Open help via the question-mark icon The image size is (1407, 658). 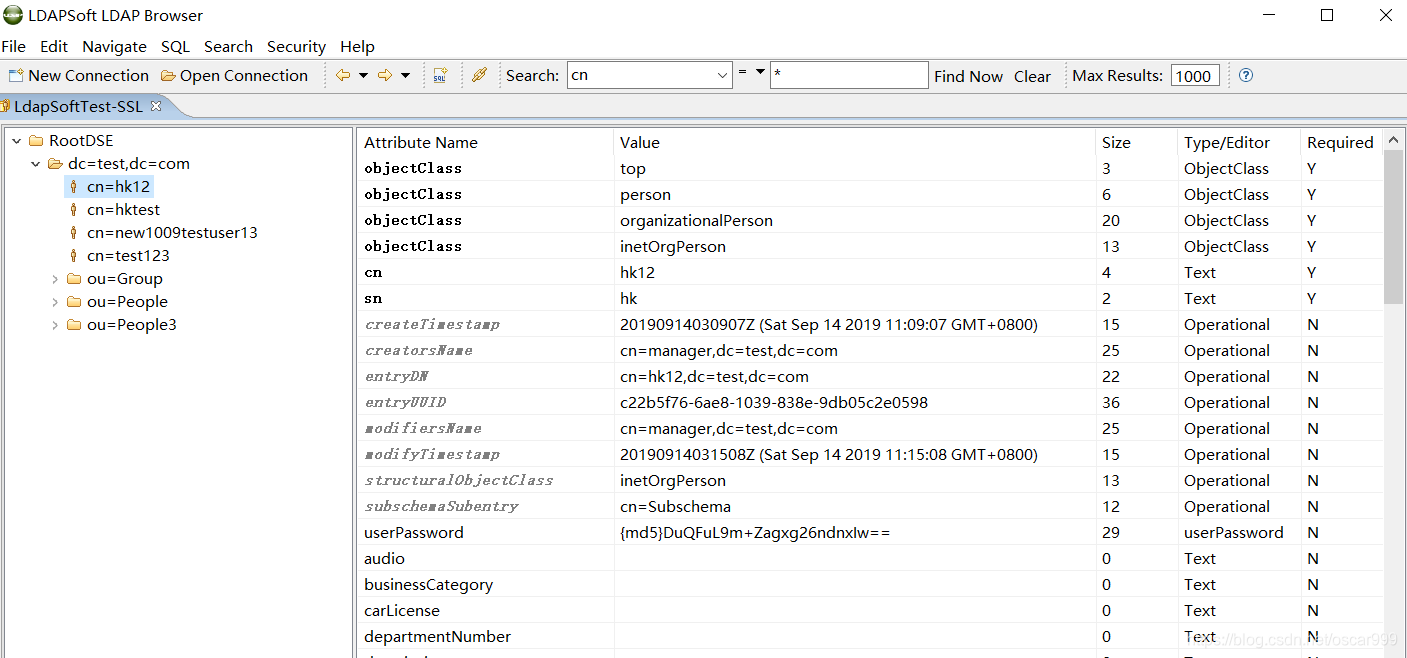[1244, 75]
